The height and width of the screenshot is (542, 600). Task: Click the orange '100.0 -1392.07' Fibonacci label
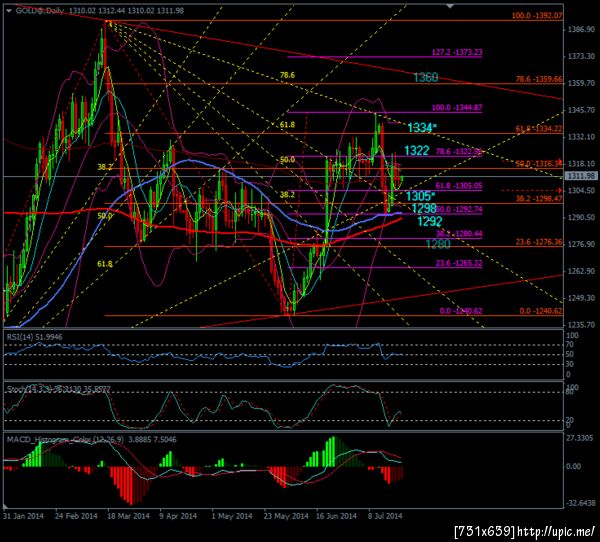[x=537, y=16]
